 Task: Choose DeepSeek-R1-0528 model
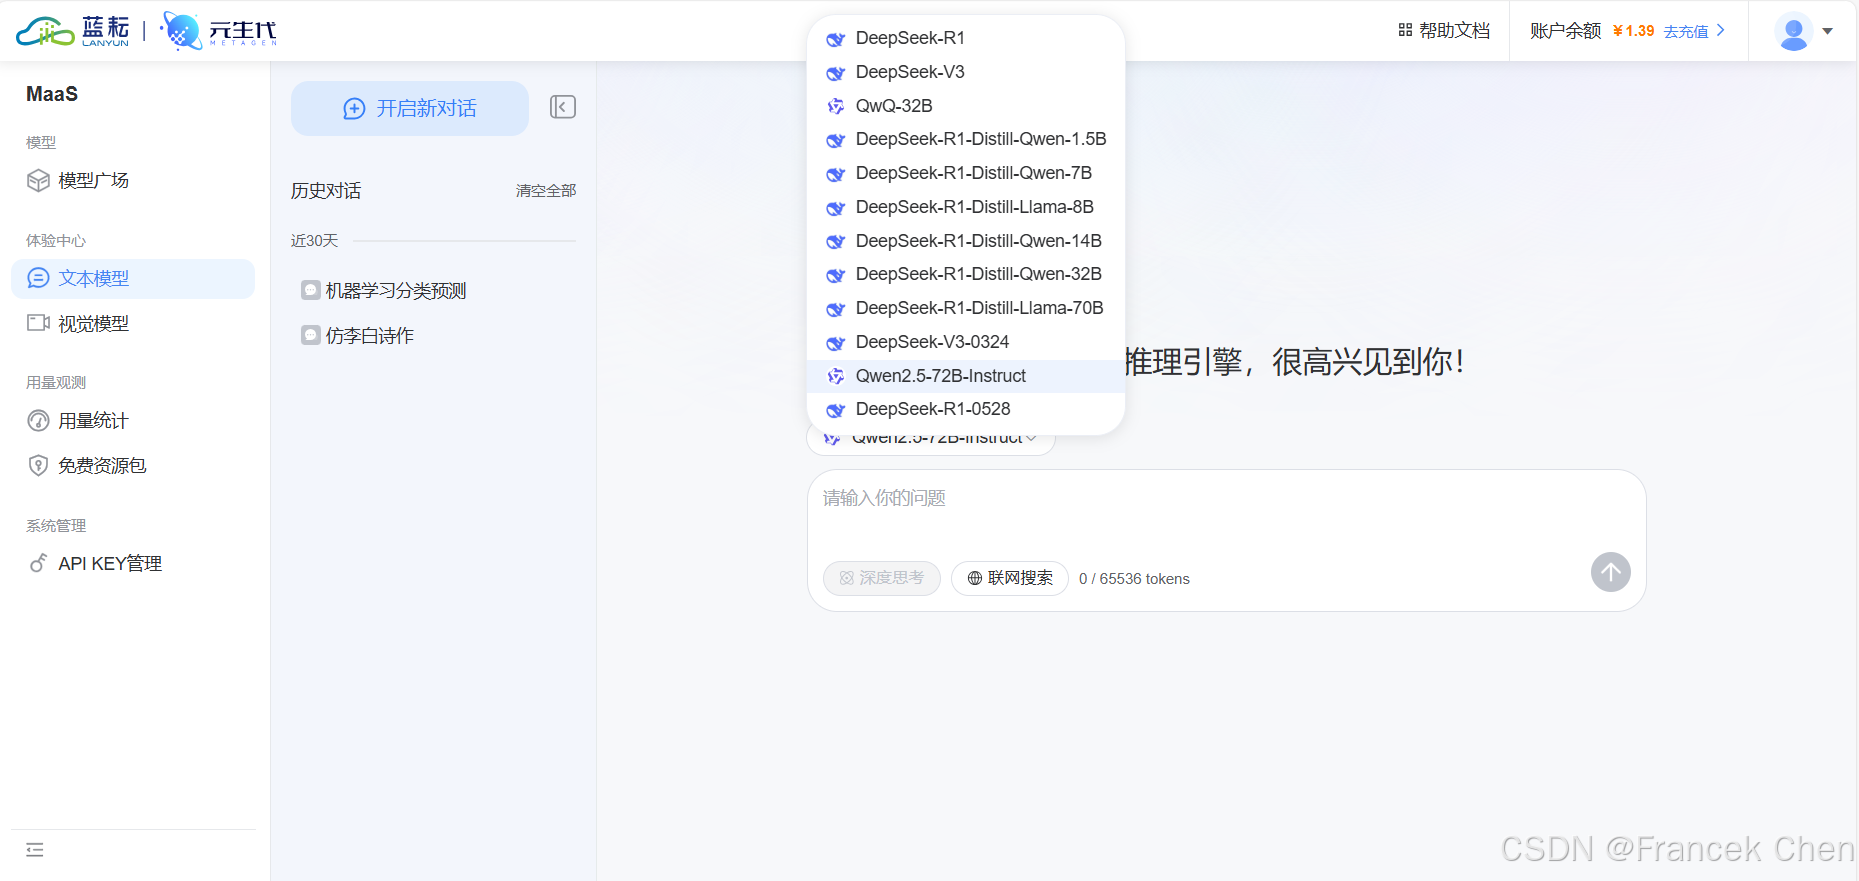coord(966,409)
